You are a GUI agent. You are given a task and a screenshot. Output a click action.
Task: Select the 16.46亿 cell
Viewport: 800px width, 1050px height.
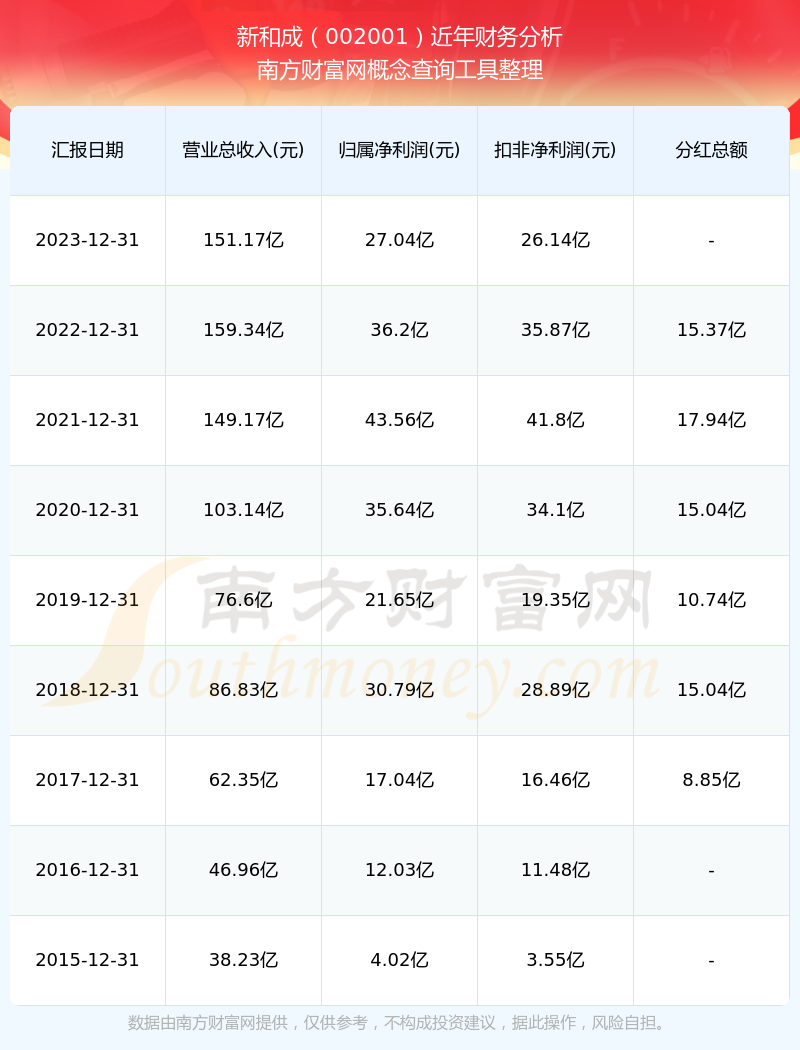click(x=556, y=780)
